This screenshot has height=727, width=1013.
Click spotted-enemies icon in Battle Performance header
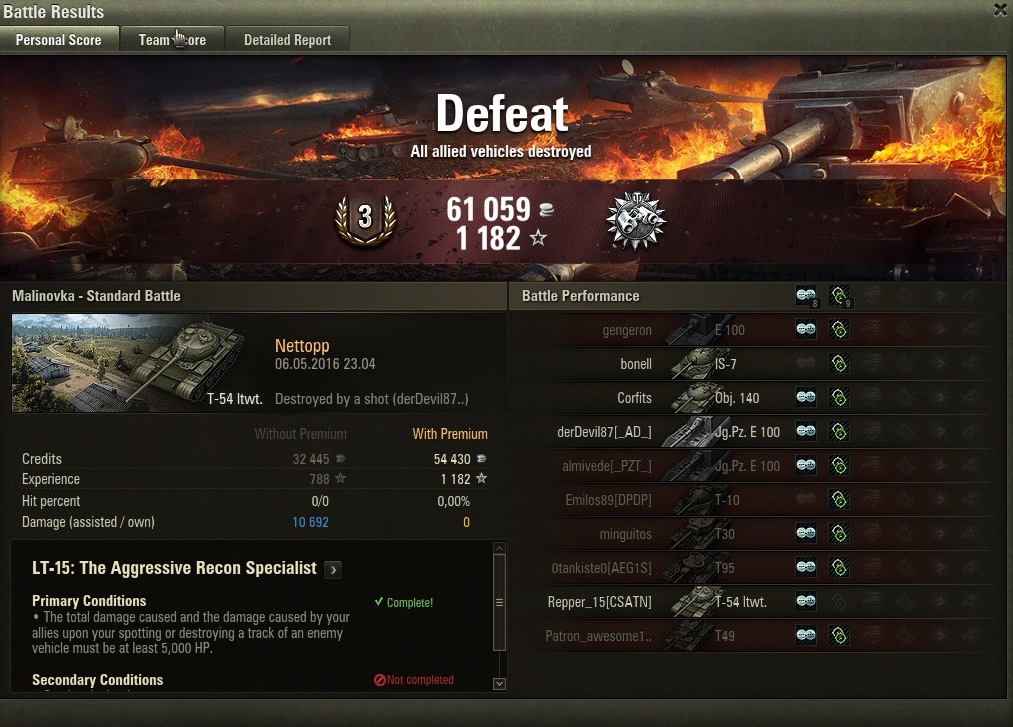coord(806,296)
